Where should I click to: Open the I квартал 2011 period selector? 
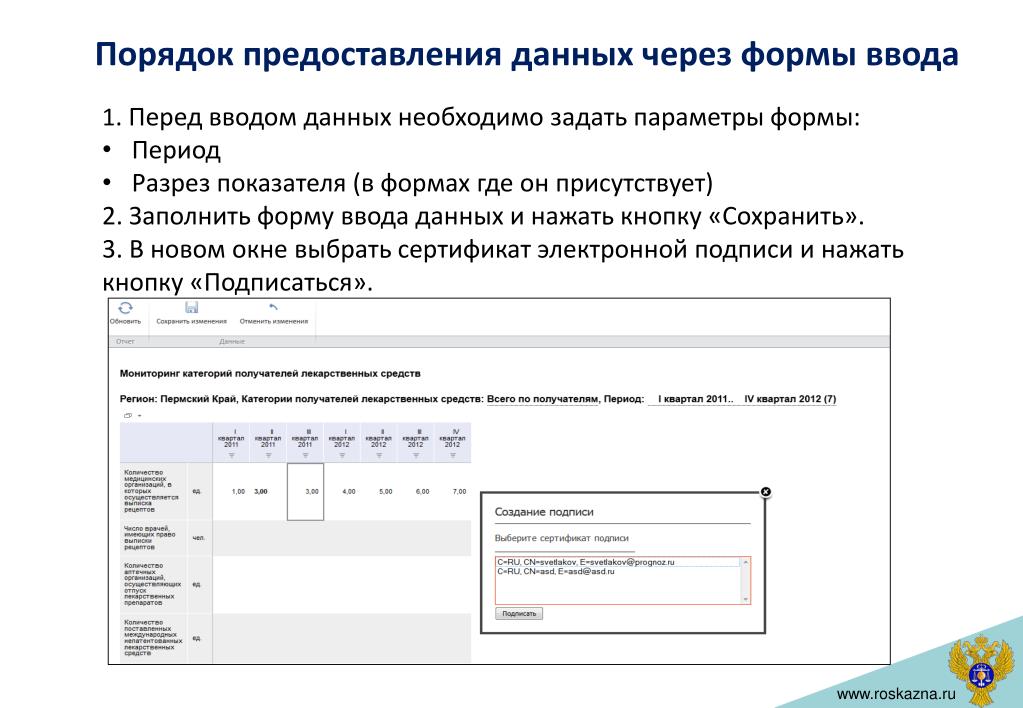coord(695,399)
